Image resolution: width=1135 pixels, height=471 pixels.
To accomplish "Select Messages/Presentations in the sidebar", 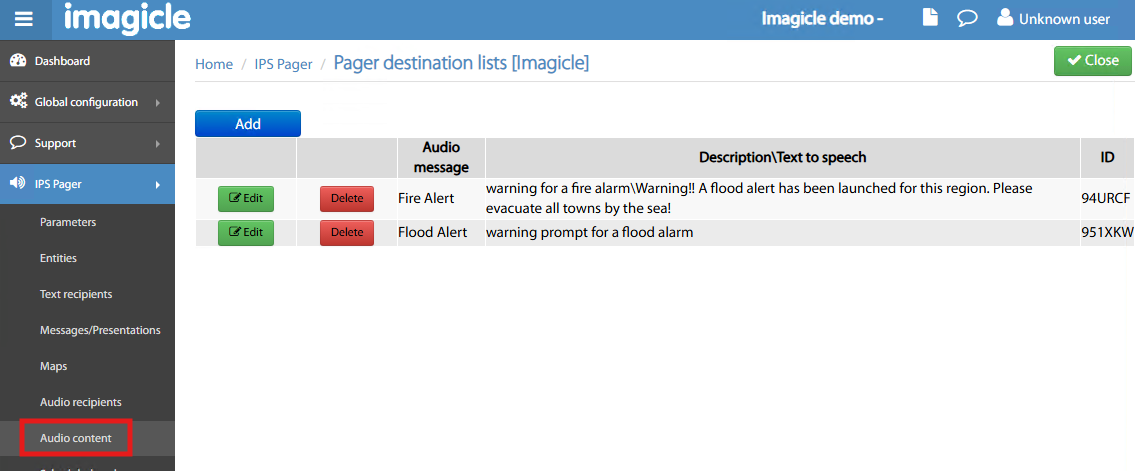I will point(100,330).
